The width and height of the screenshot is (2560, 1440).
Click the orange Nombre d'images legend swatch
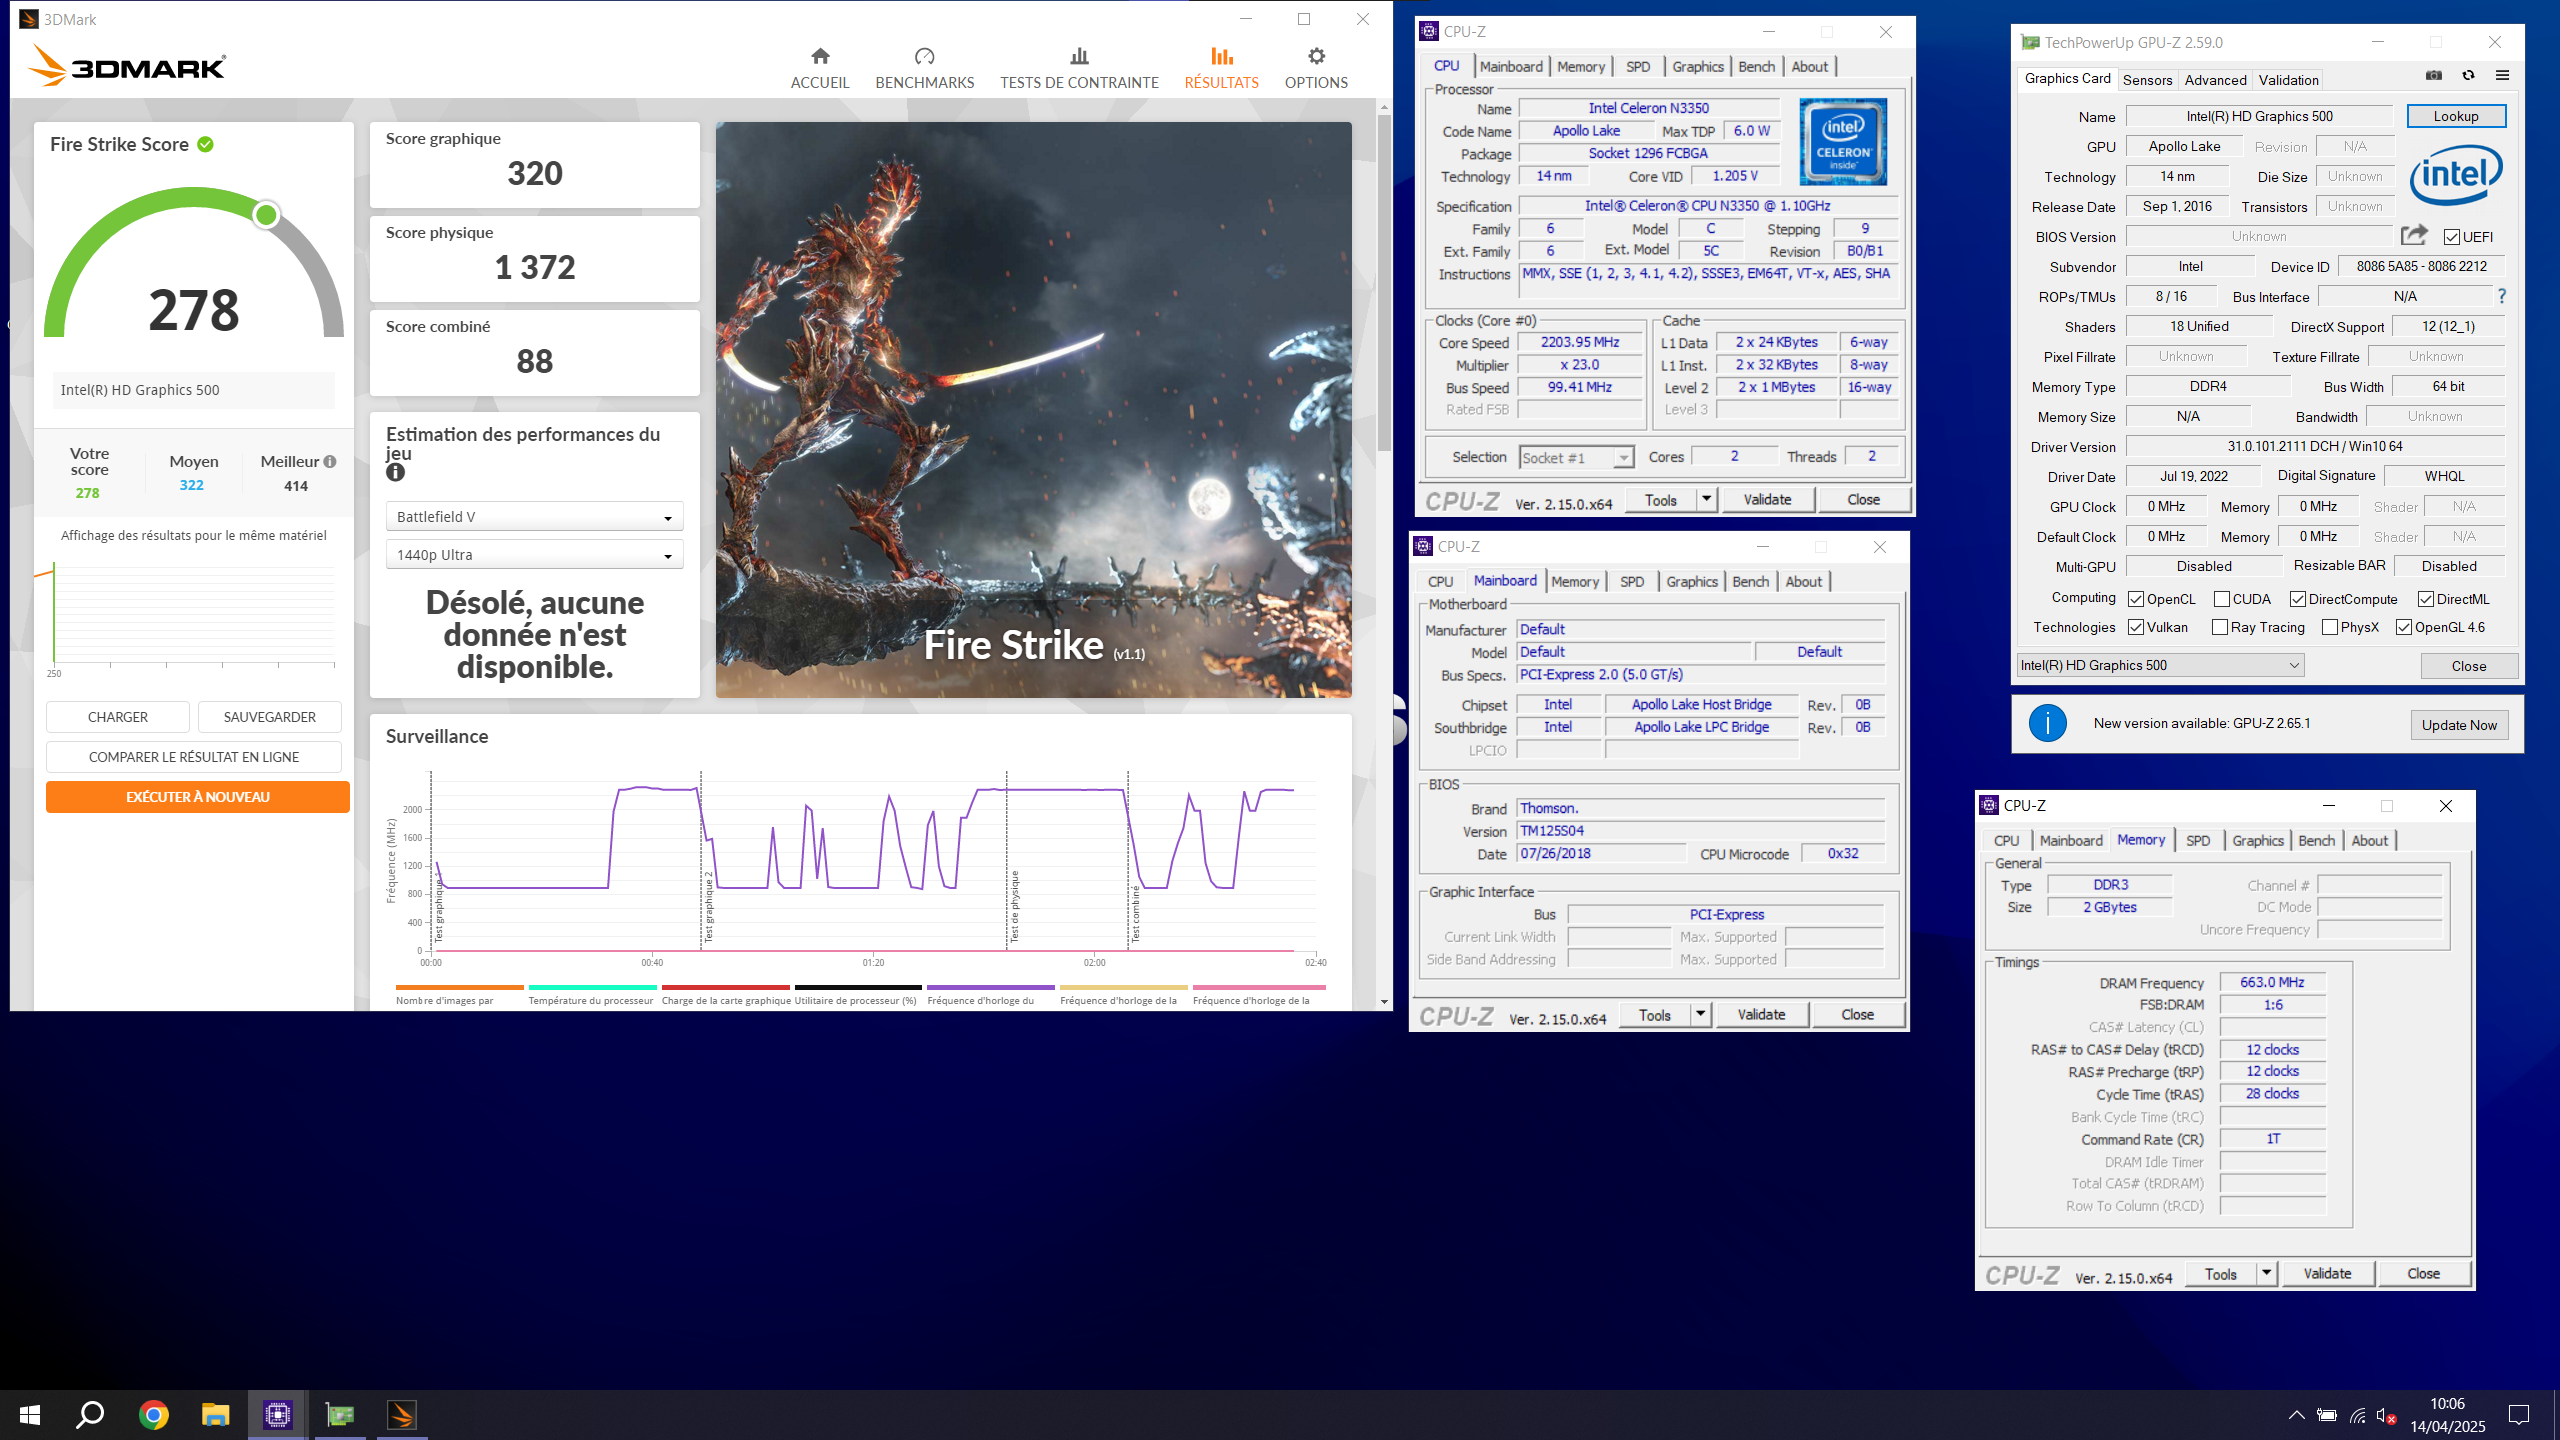click(459, 987)
